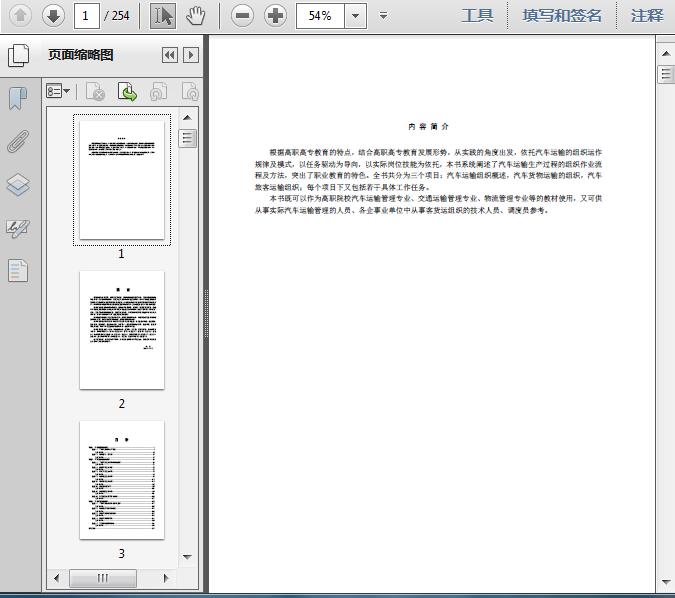Open the toolbar overflow options dropdown

[x=384, y=16]
